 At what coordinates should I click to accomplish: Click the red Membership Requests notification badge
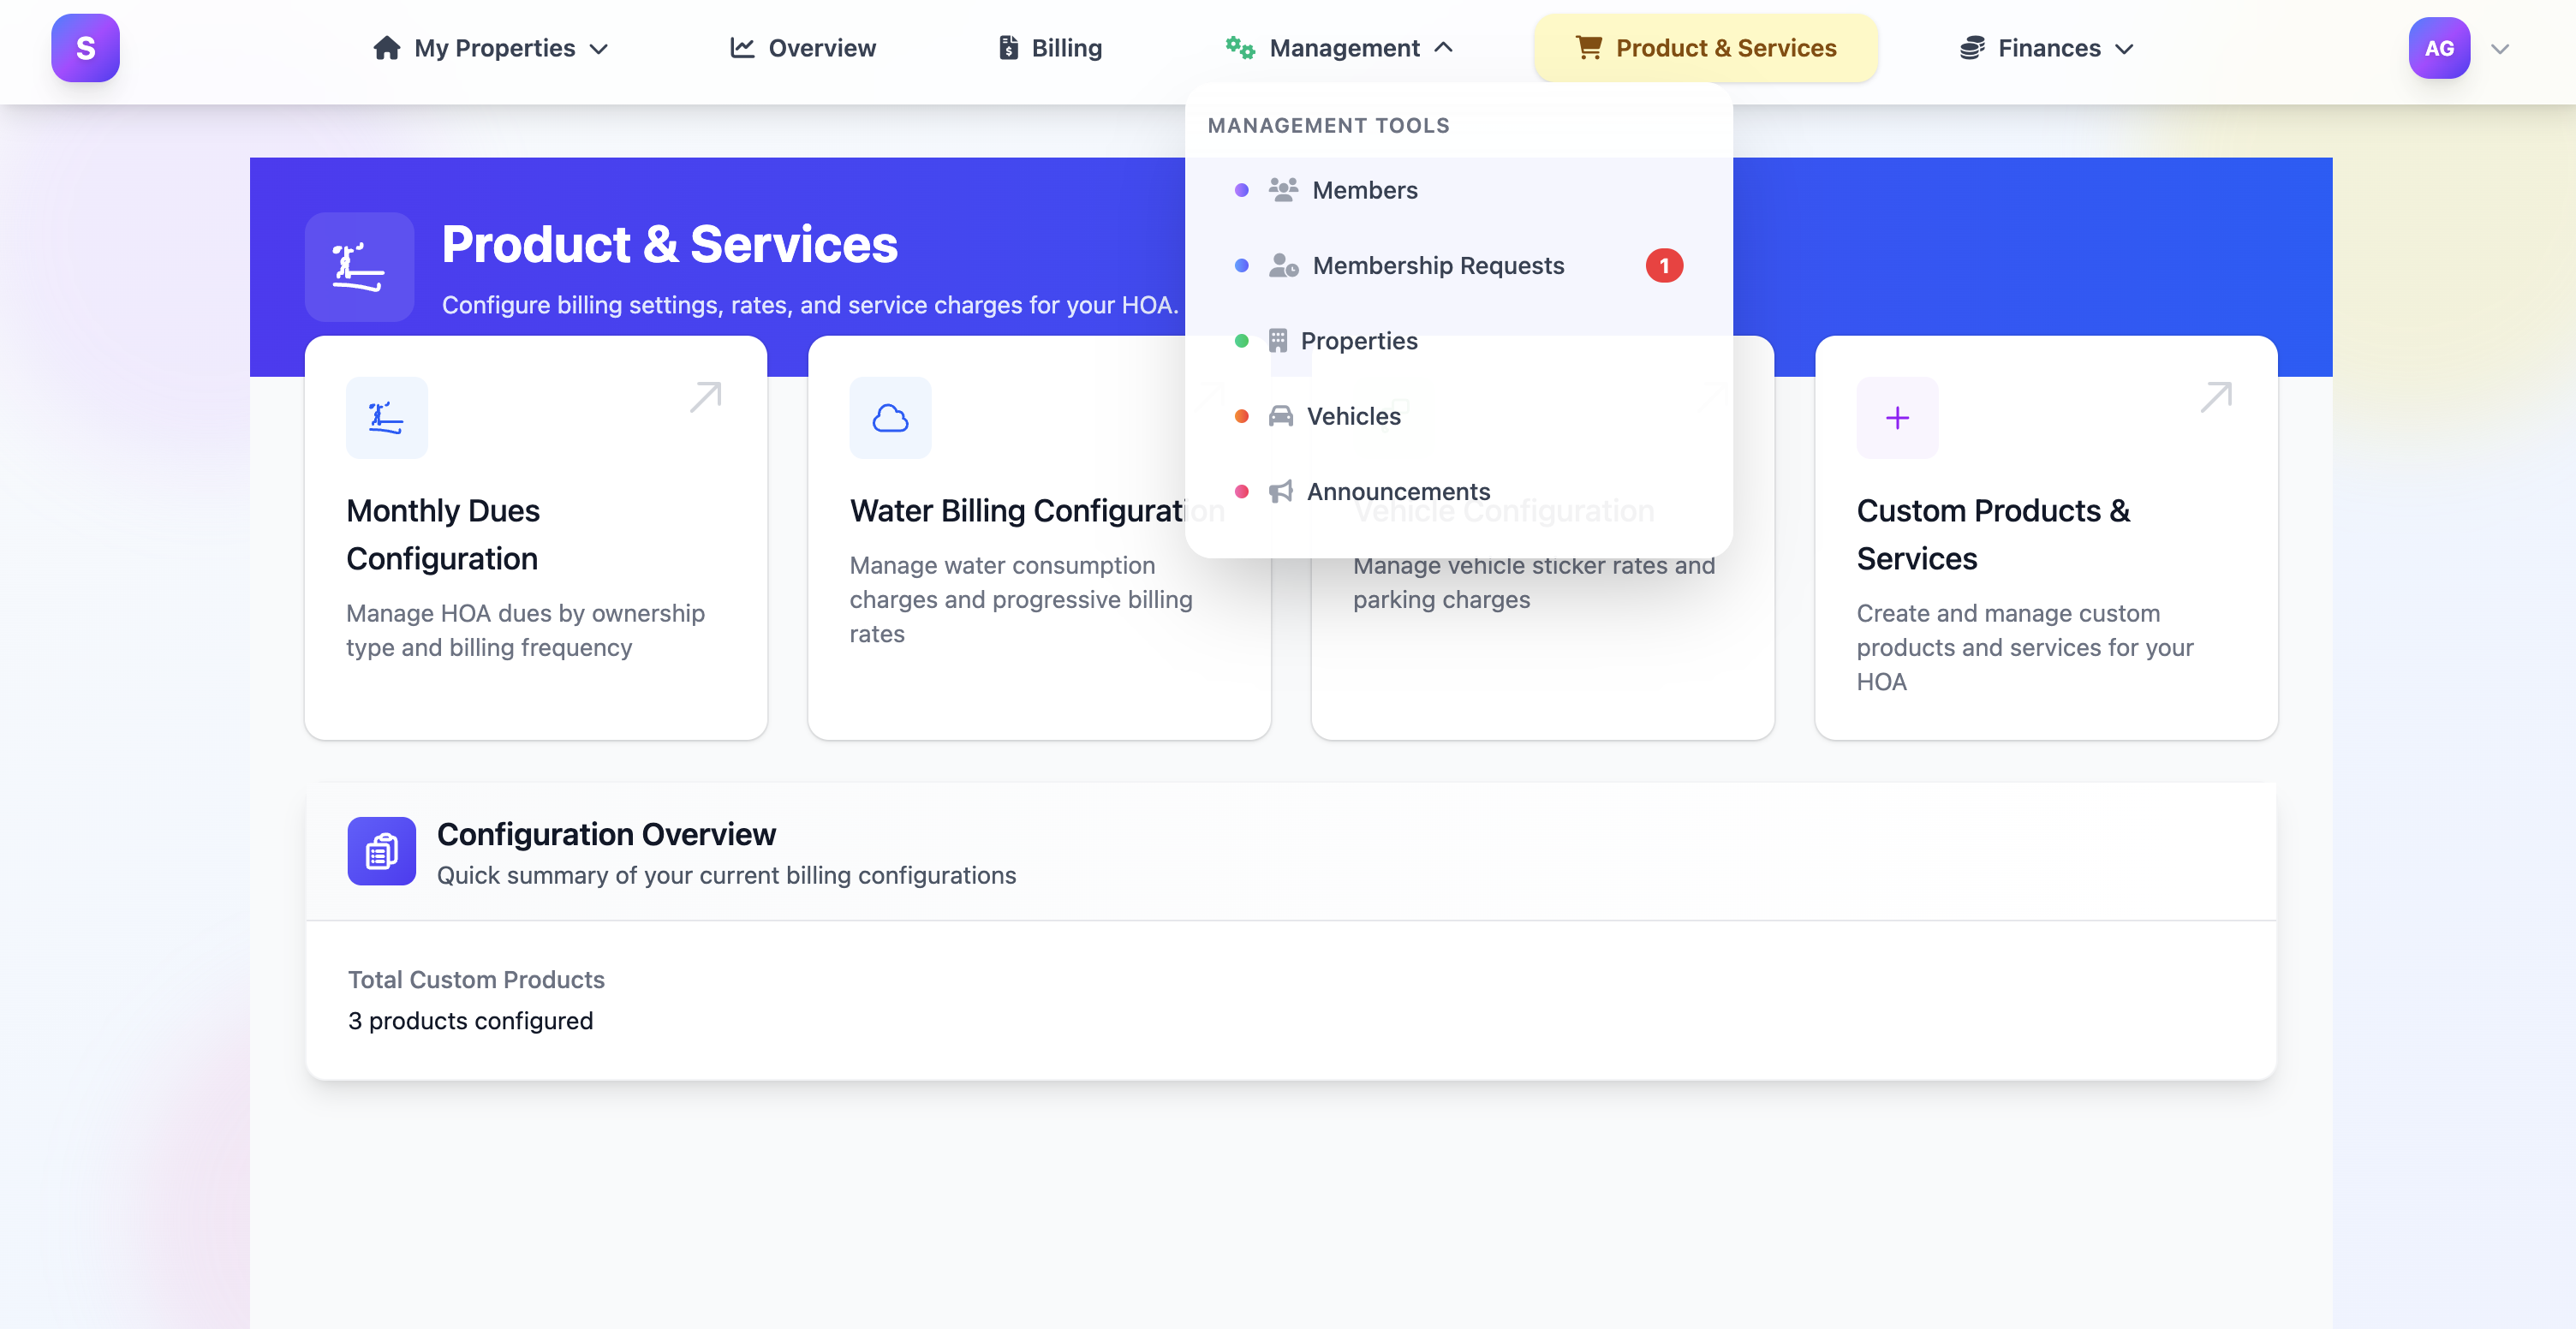click(1663, 266)
